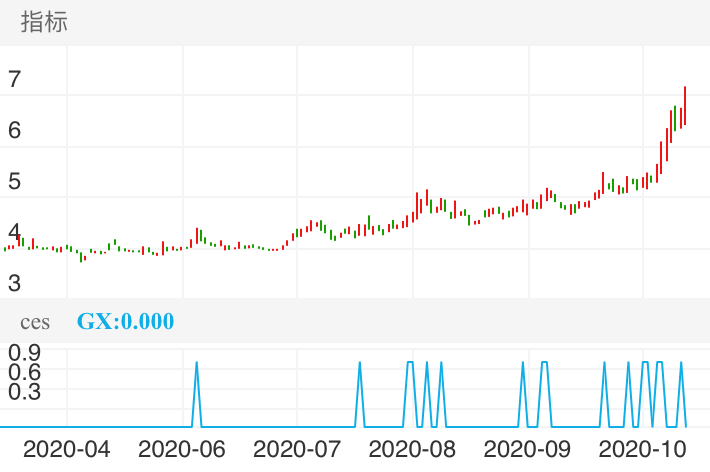Click price axis label 5

click(x=14, y=181)
